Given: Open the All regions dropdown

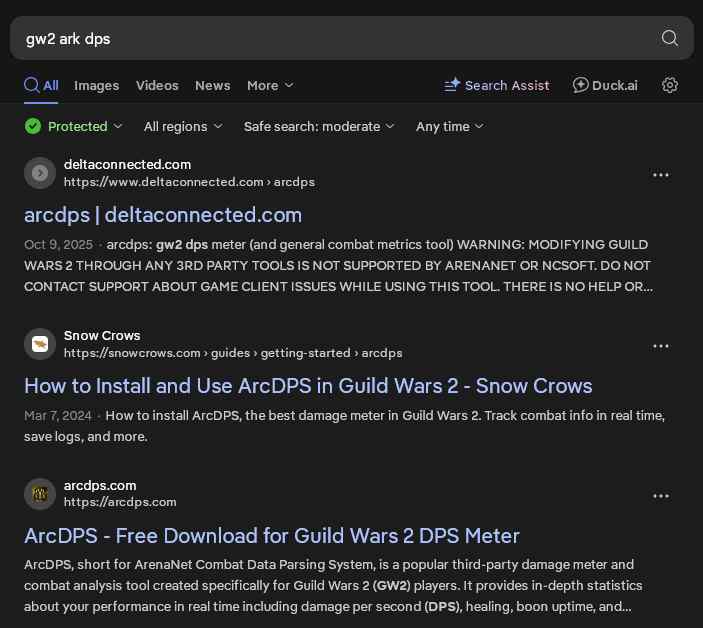Looking at the screenshot, I should (x=183, y=126).
